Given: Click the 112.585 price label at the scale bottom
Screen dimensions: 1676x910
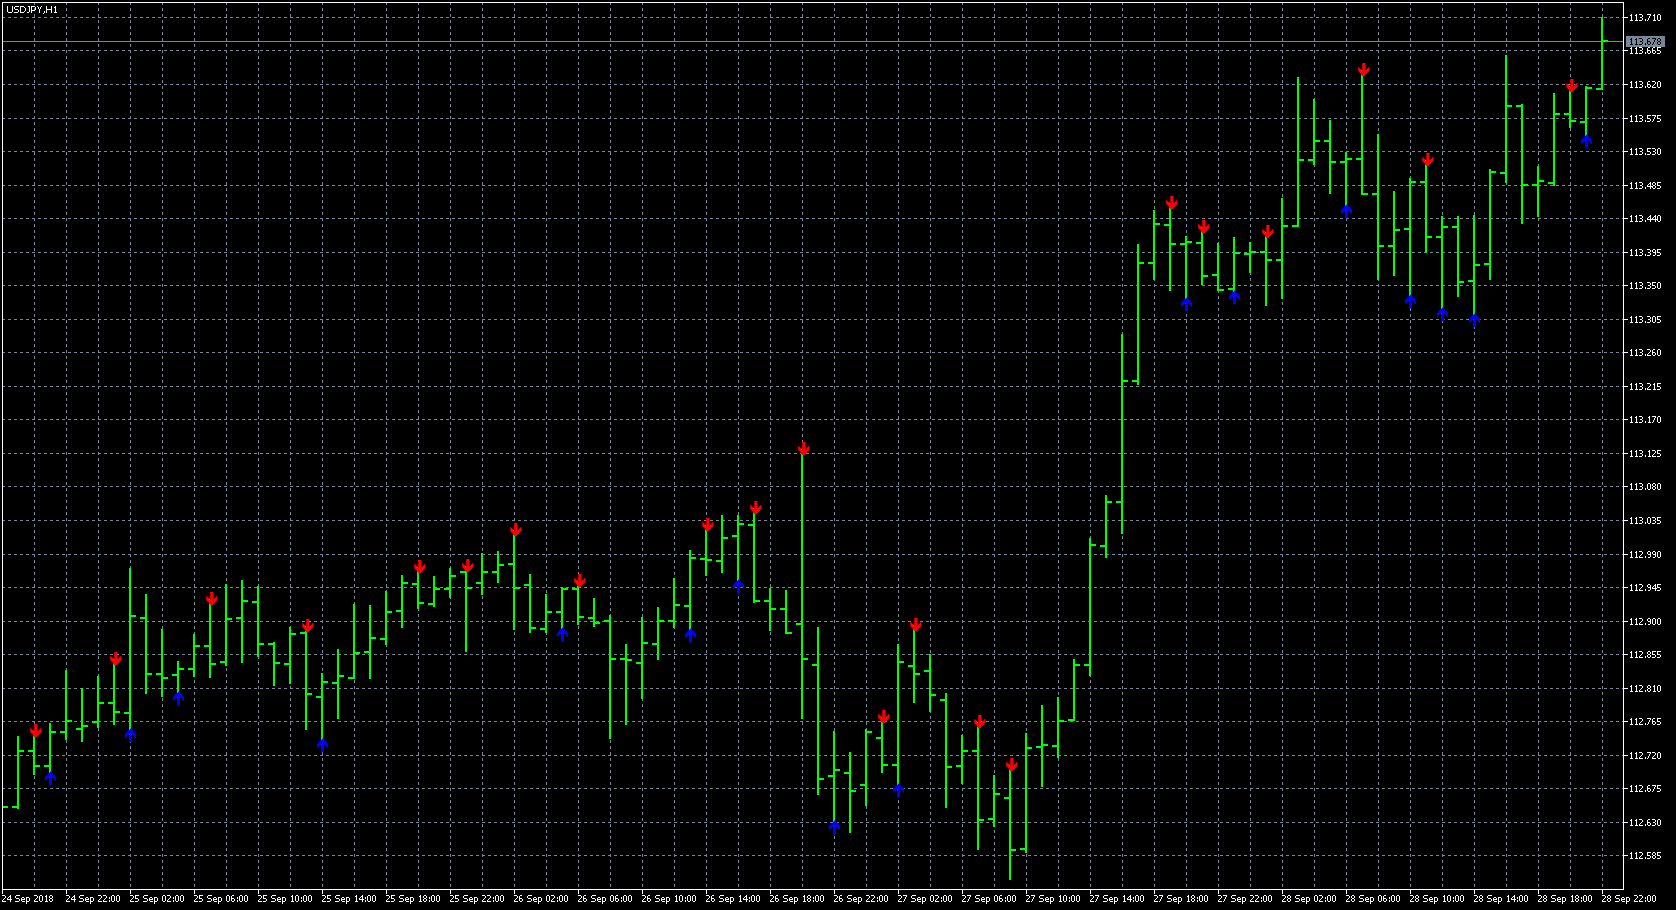Looking at the screenshot, I should pyautogui.click(x=1646, y=855).
